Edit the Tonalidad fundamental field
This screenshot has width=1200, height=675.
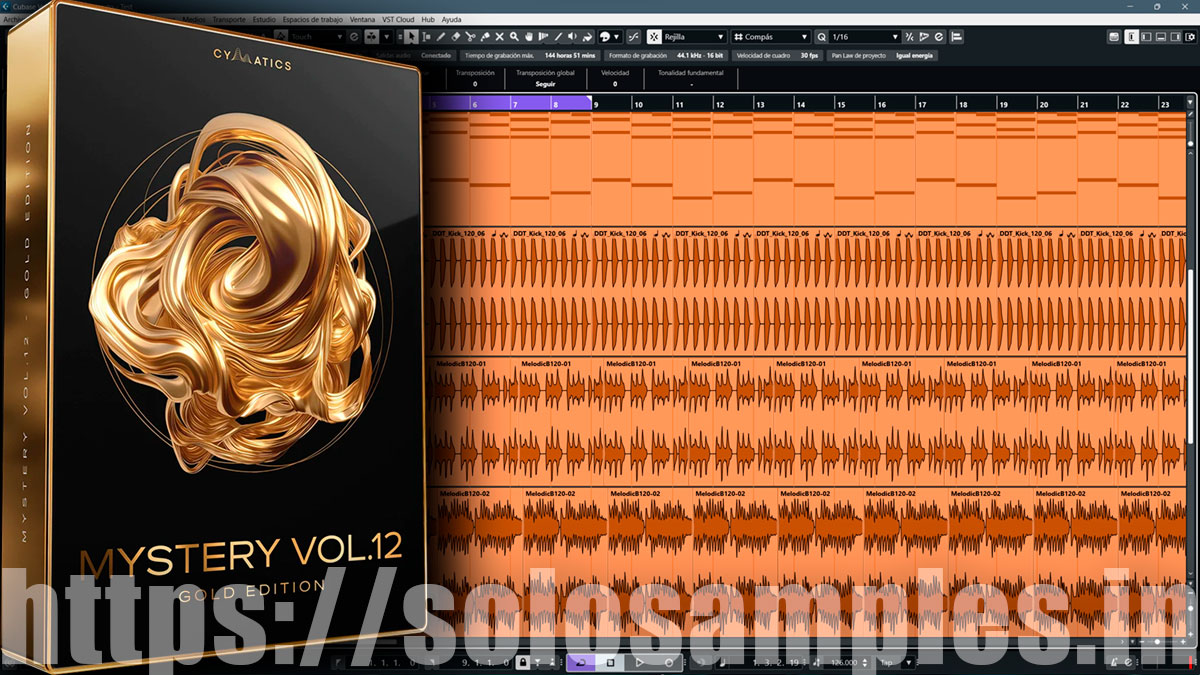point(691,84)
